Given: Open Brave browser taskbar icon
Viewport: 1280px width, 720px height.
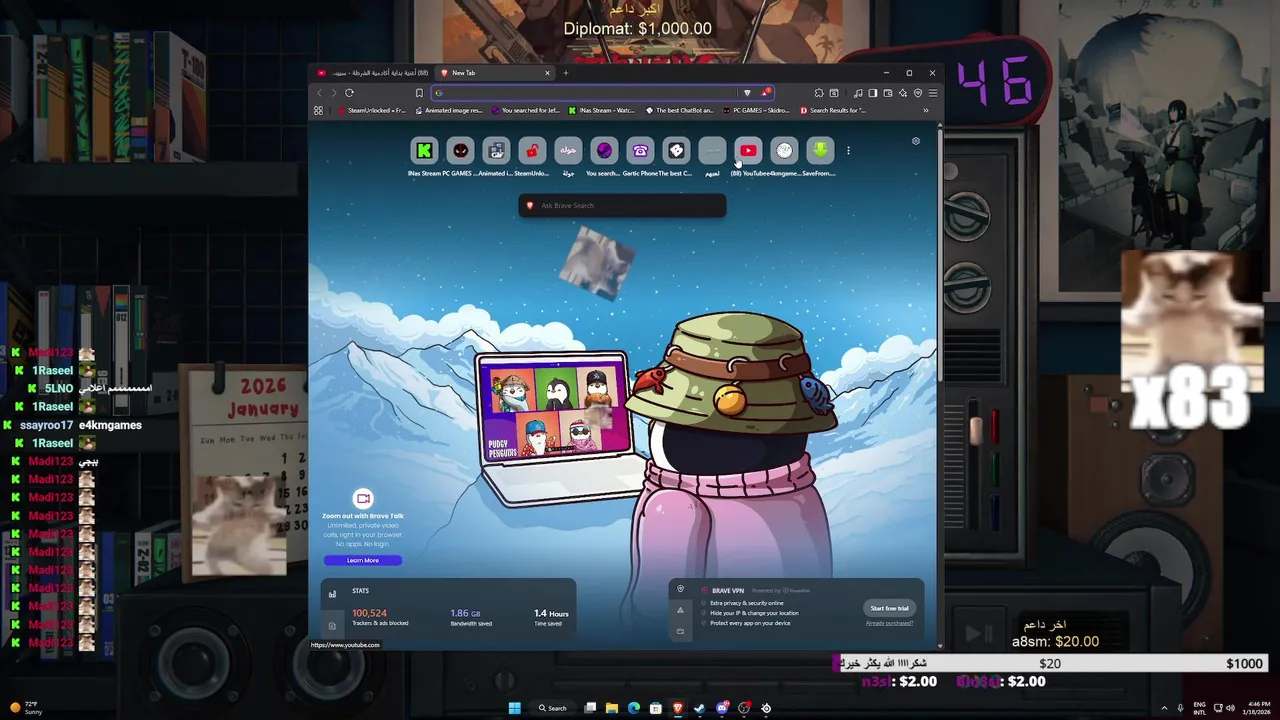Looking at the screenshot, I should point(677,708).
